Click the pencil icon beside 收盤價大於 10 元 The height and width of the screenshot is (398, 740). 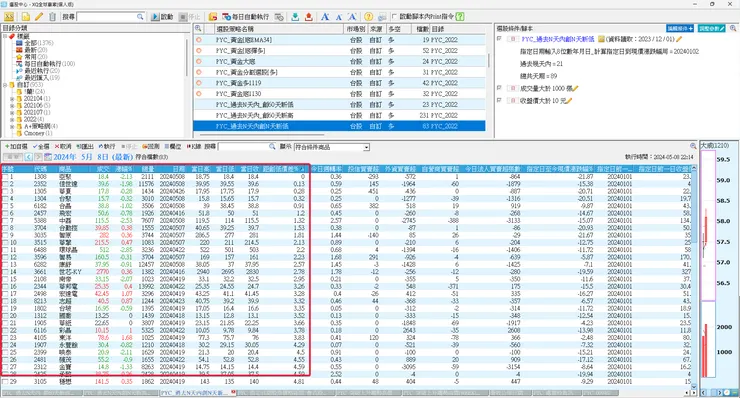click(569, 101)
